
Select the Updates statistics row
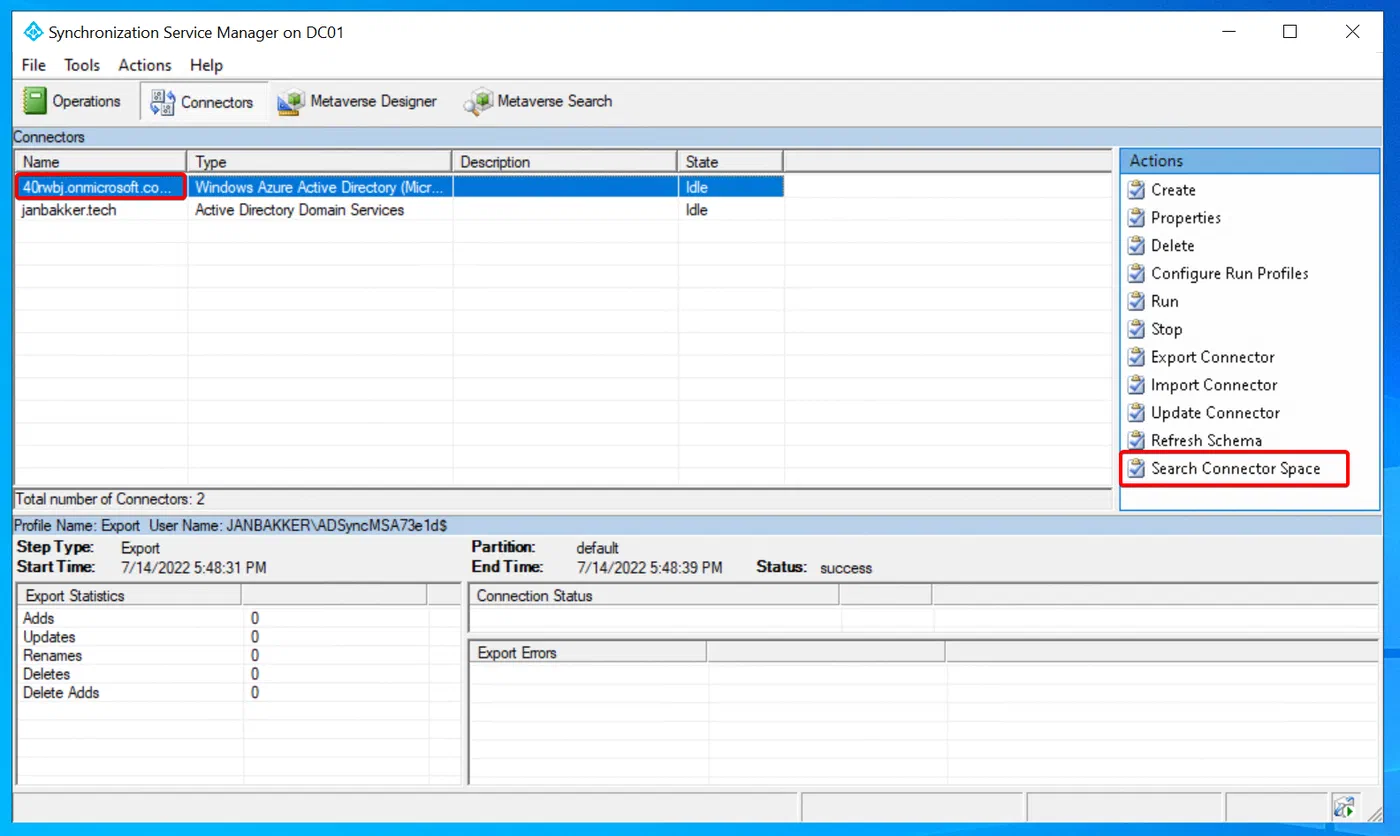click(238, 637)
